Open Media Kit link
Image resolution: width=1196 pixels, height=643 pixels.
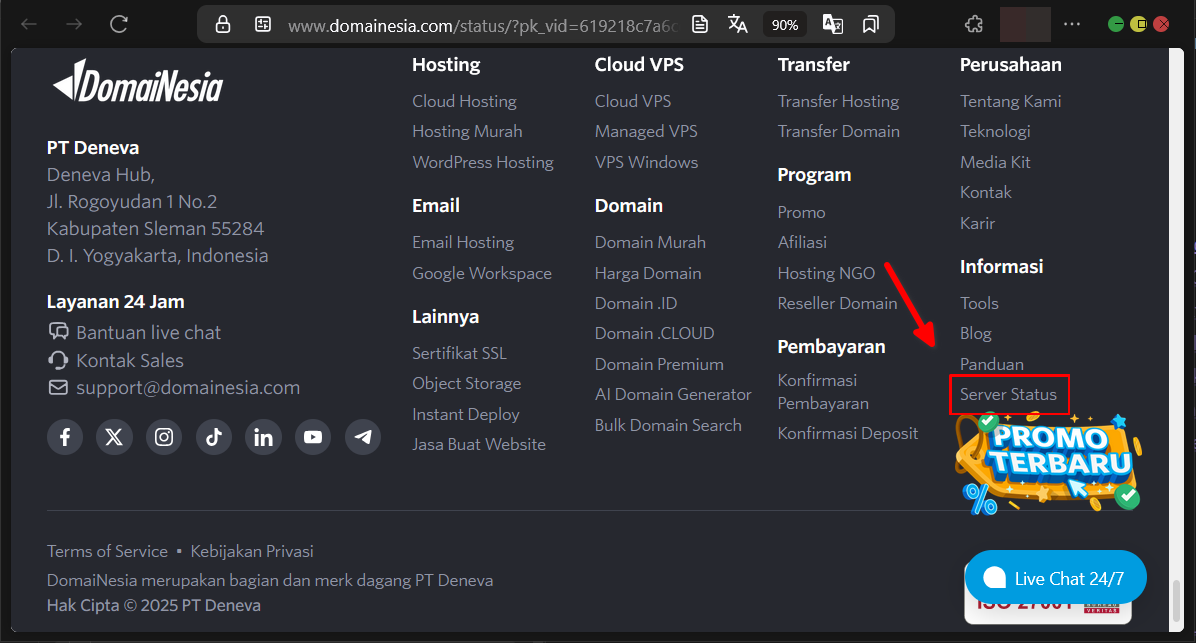(x=995, y=162)
